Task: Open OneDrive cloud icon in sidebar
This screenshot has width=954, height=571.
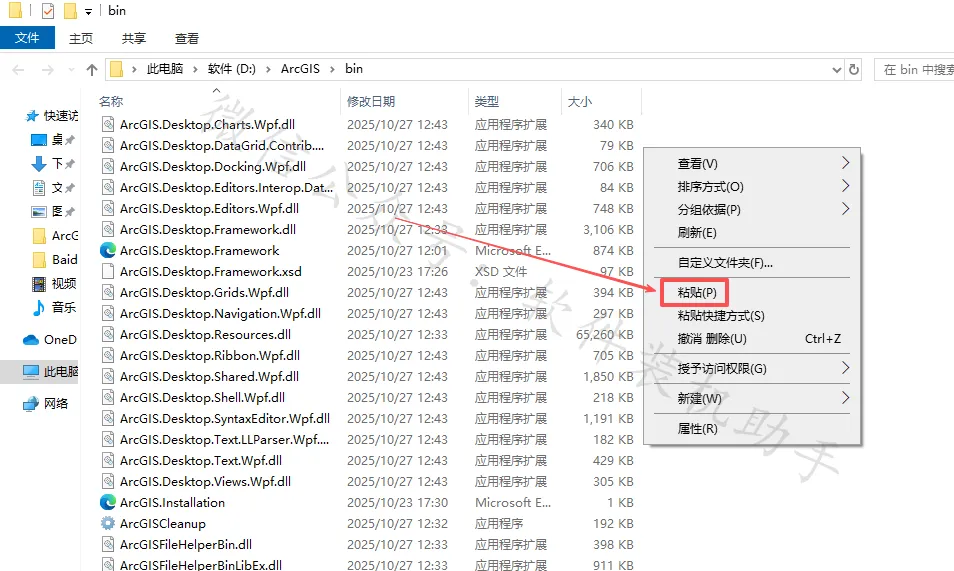Action: [x=31, y=340]
